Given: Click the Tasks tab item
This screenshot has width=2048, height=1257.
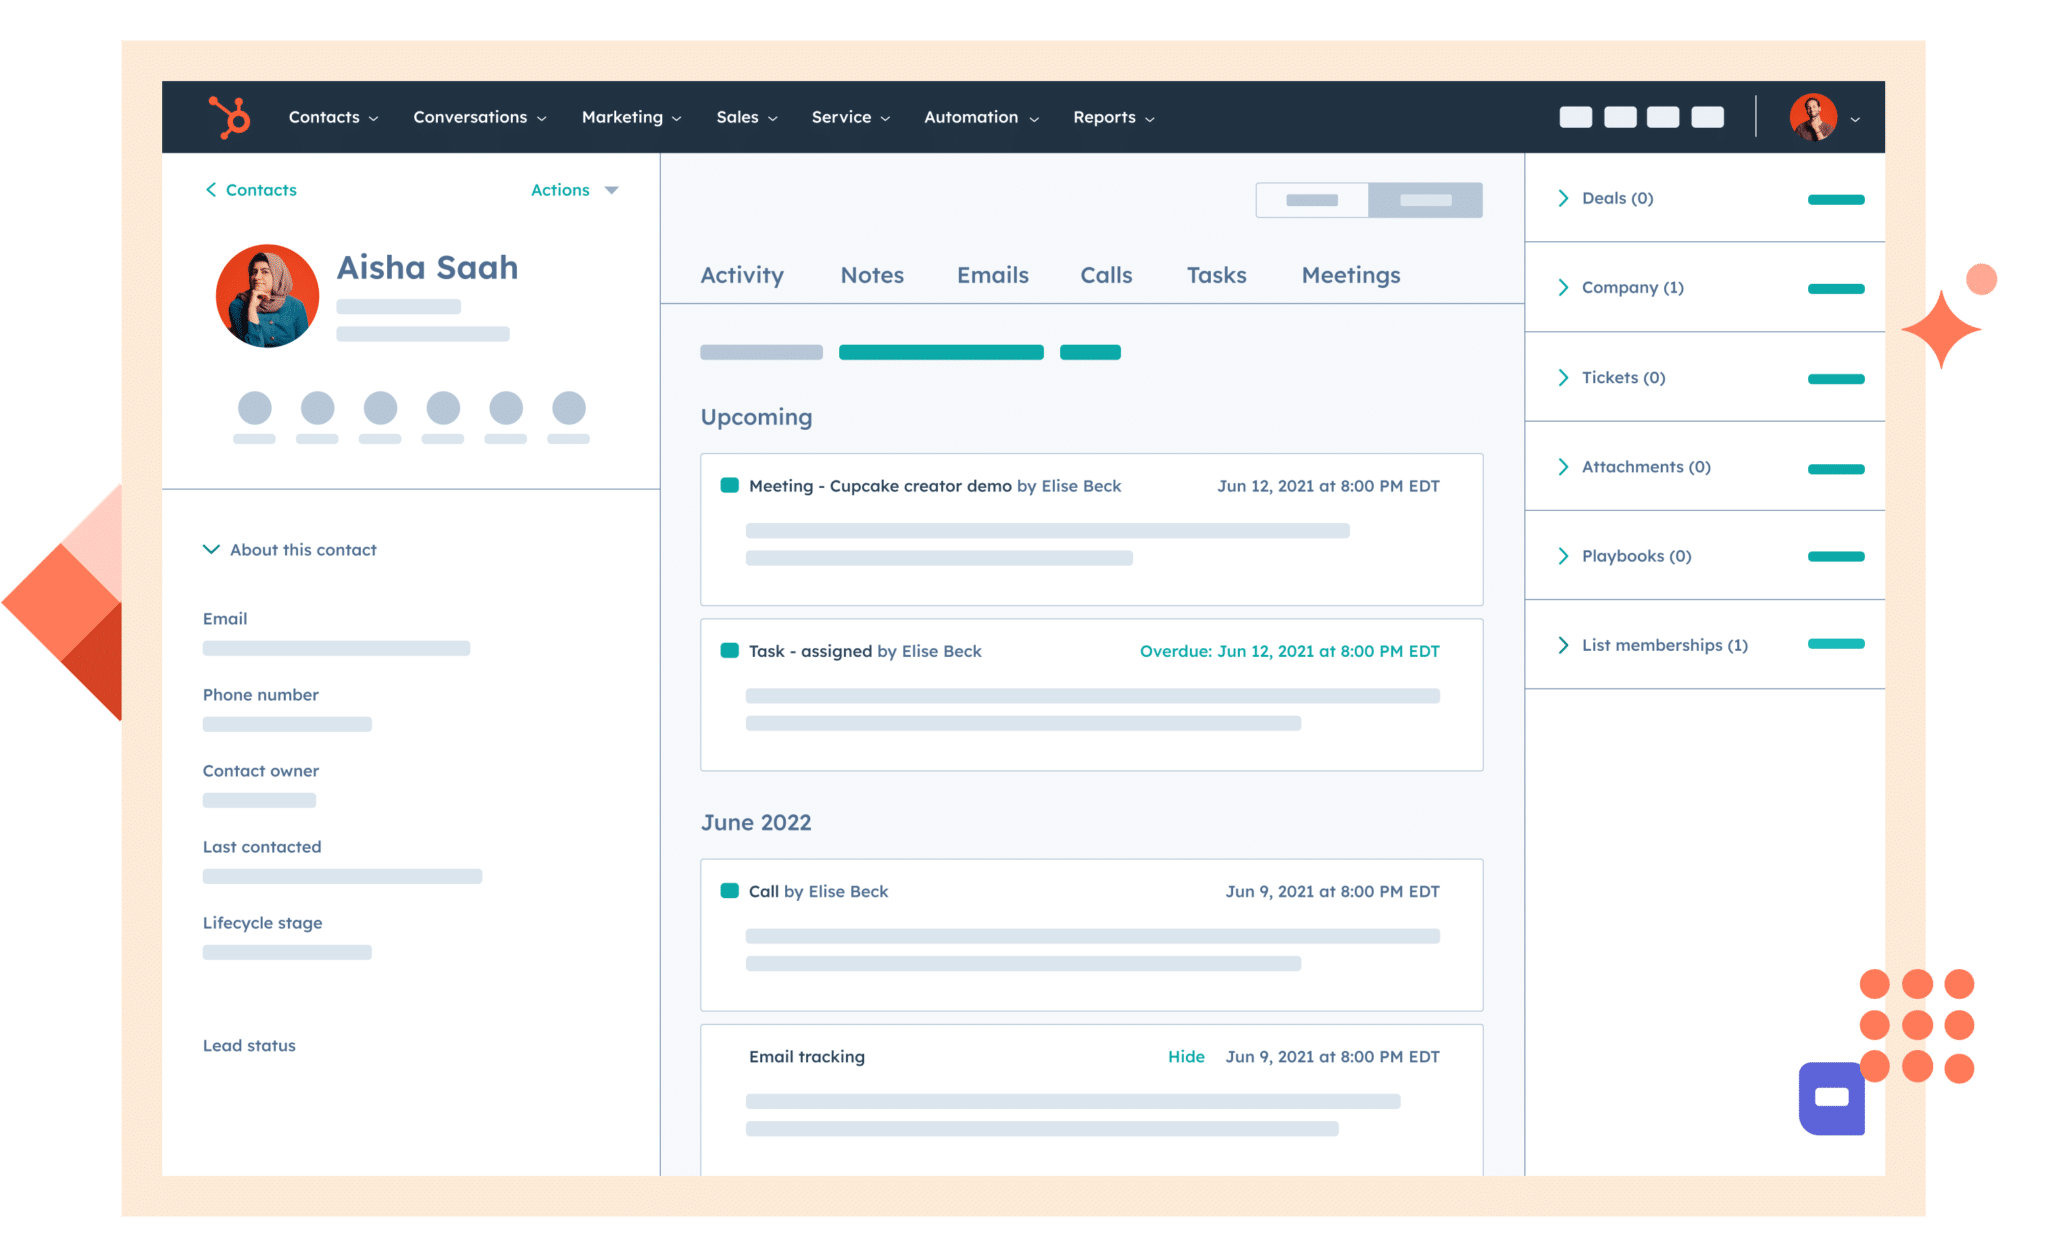Looking at the screenshot, I should 1217,274.
